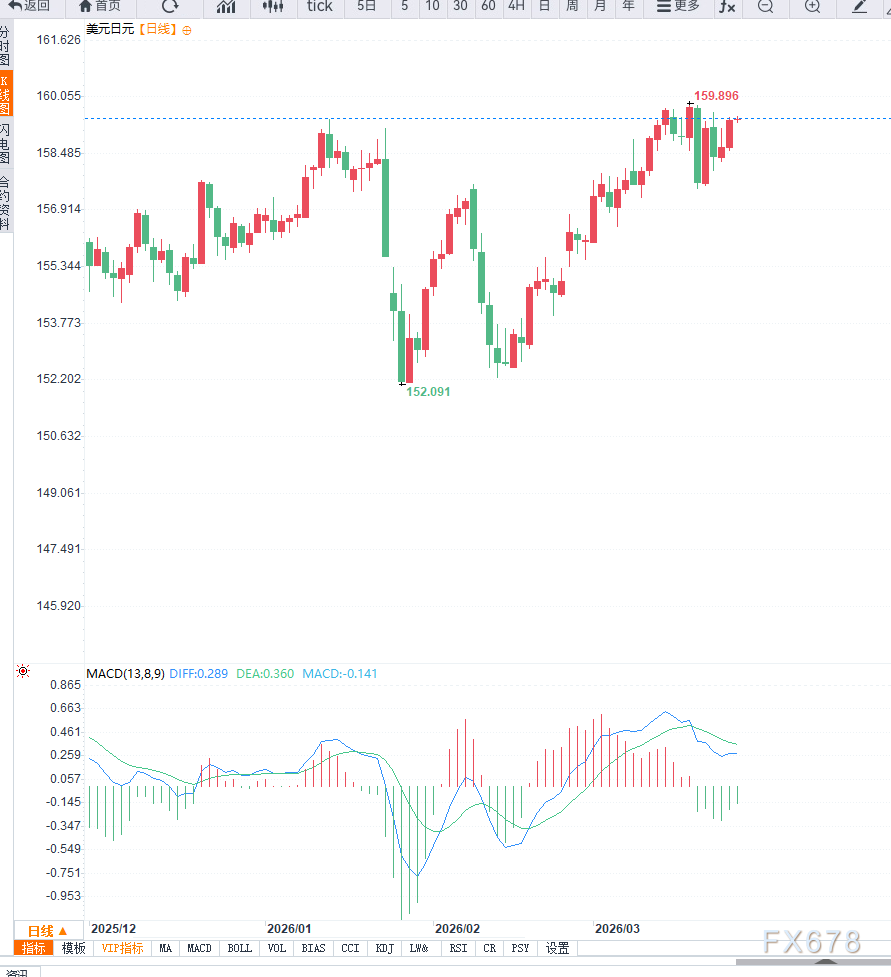Open the 日线 period dropdown at bottom
The height and width of the screenshot is (977, 891).
point(47,930)
